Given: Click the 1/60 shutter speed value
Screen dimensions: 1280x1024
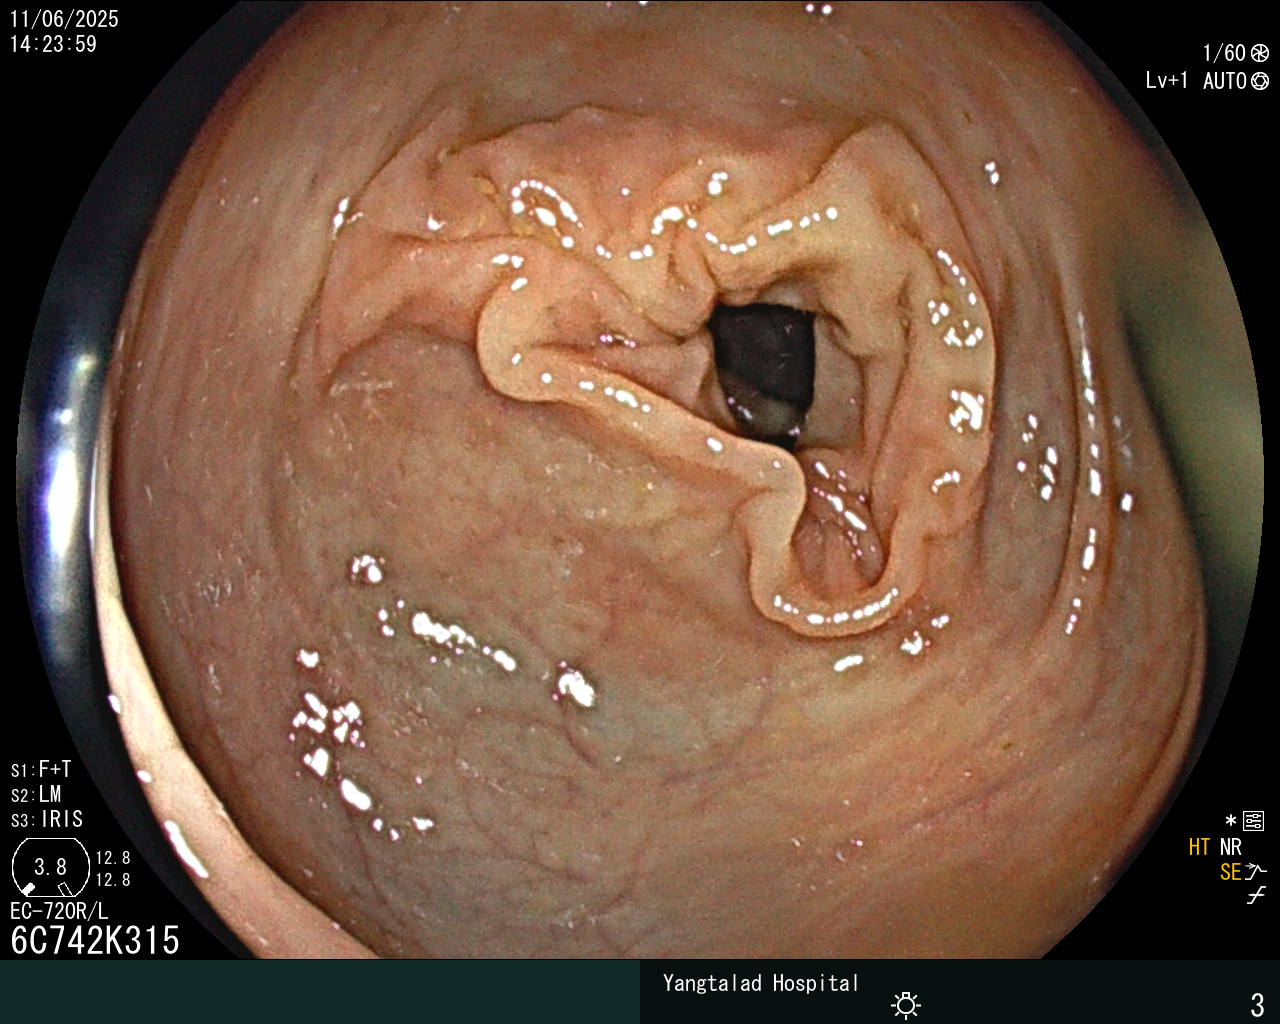Looking at the screenshot, I should coord(1224,54).
